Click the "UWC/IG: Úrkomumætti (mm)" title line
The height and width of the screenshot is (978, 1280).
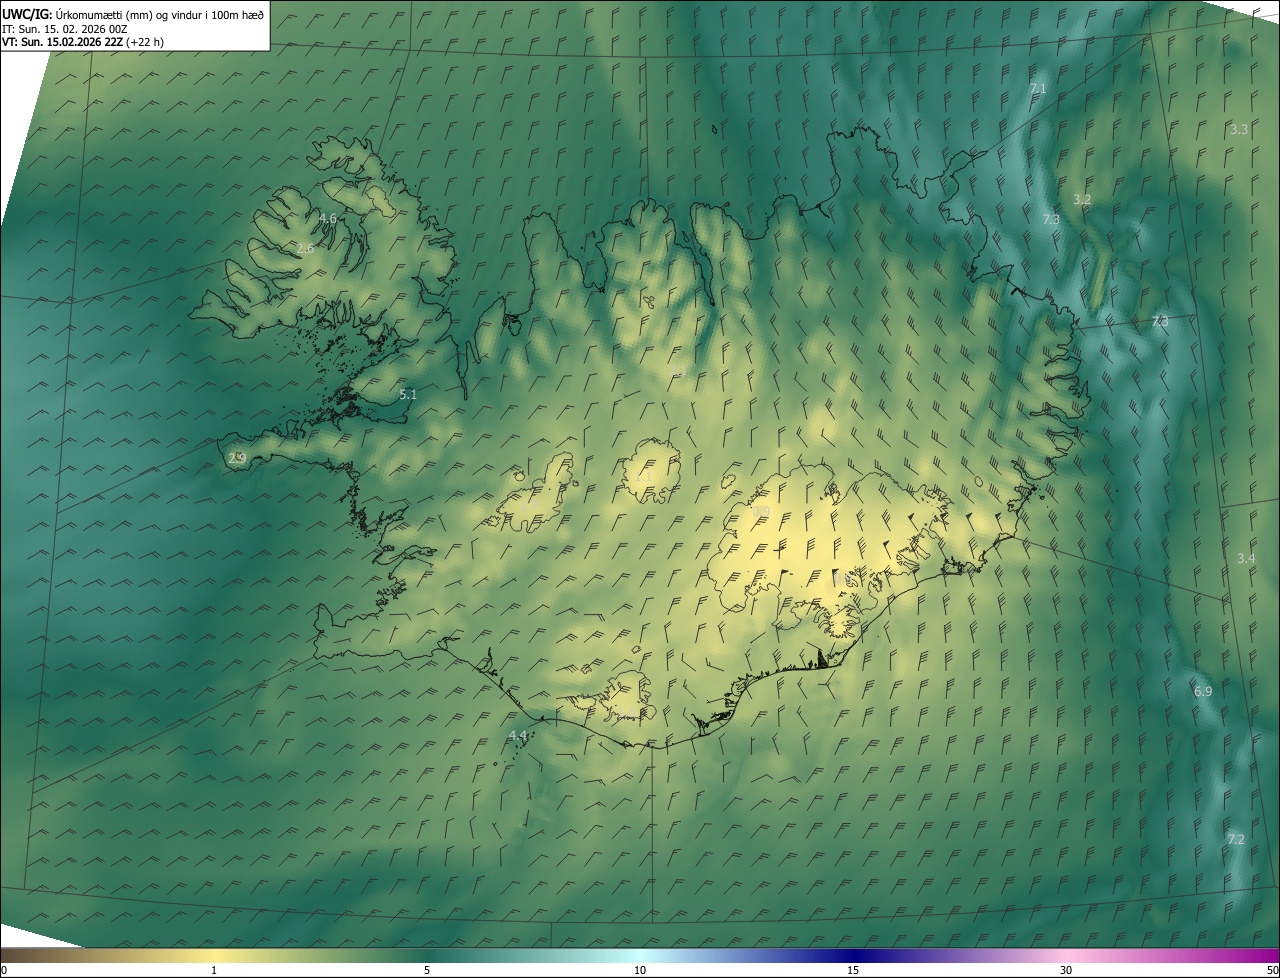[x=133, y=14]
